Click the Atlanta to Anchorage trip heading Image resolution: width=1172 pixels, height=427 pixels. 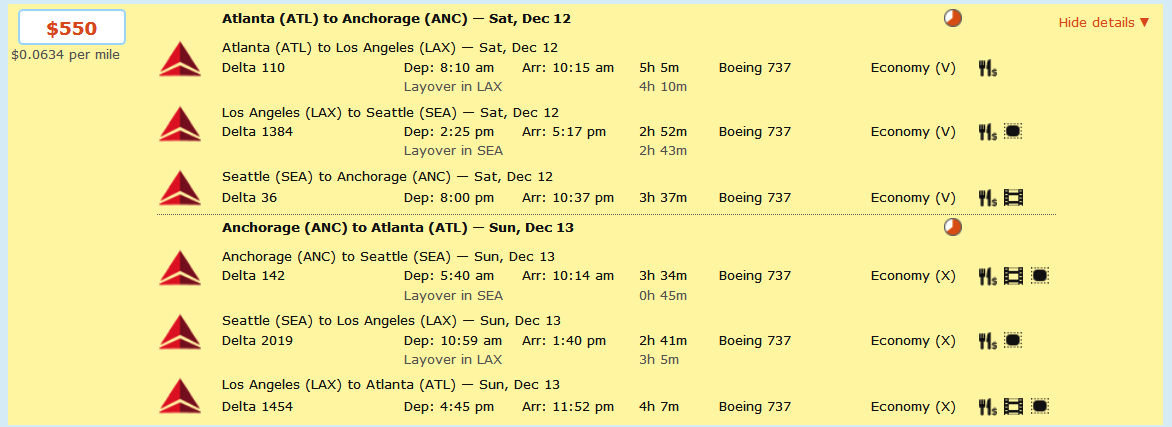pos(396,18)
